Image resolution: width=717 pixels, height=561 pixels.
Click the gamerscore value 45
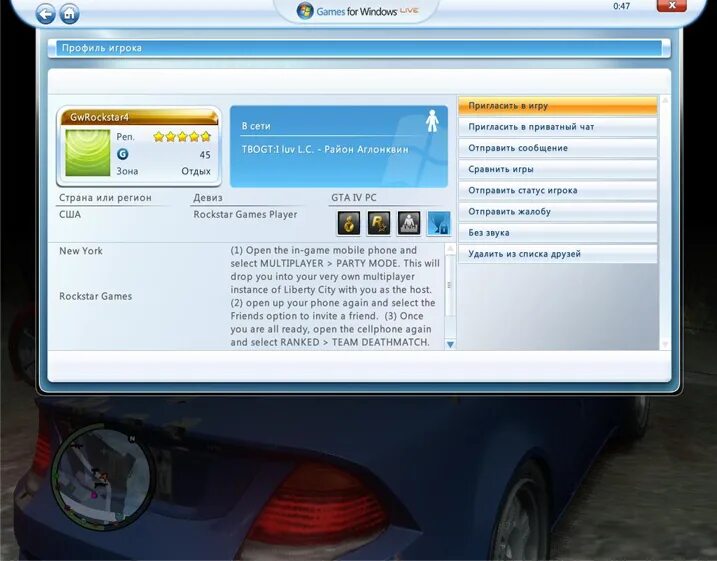205,155
